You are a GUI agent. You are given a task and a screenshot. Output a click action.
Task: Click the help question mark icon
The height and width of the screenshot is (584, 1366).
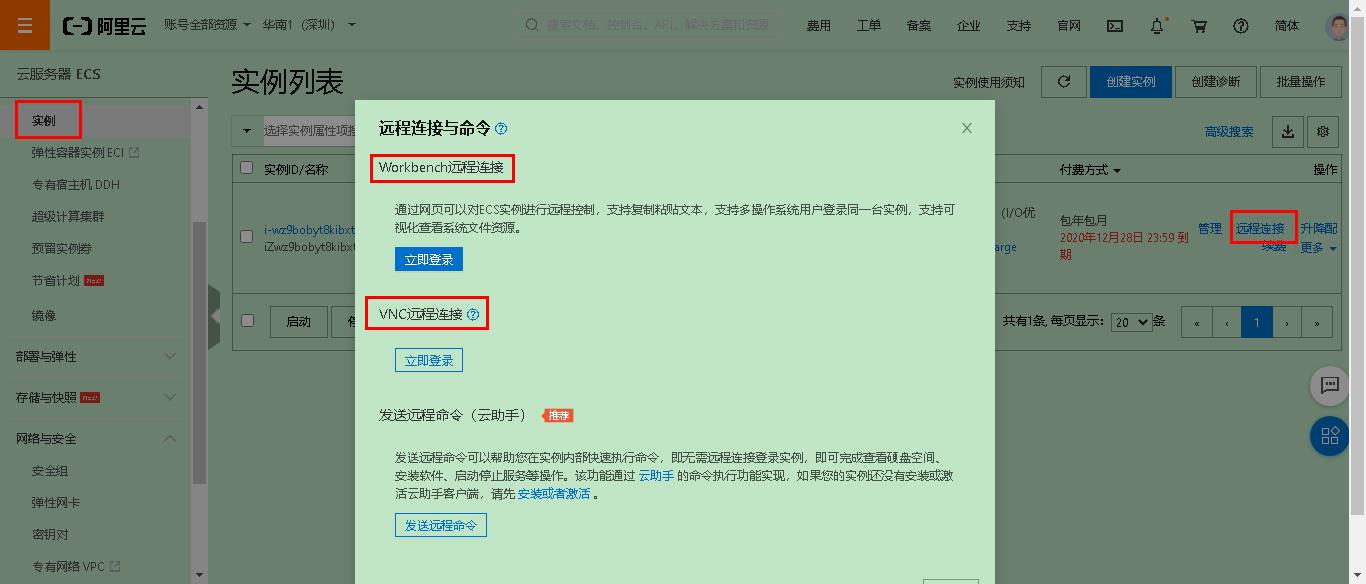(1242, 25)
